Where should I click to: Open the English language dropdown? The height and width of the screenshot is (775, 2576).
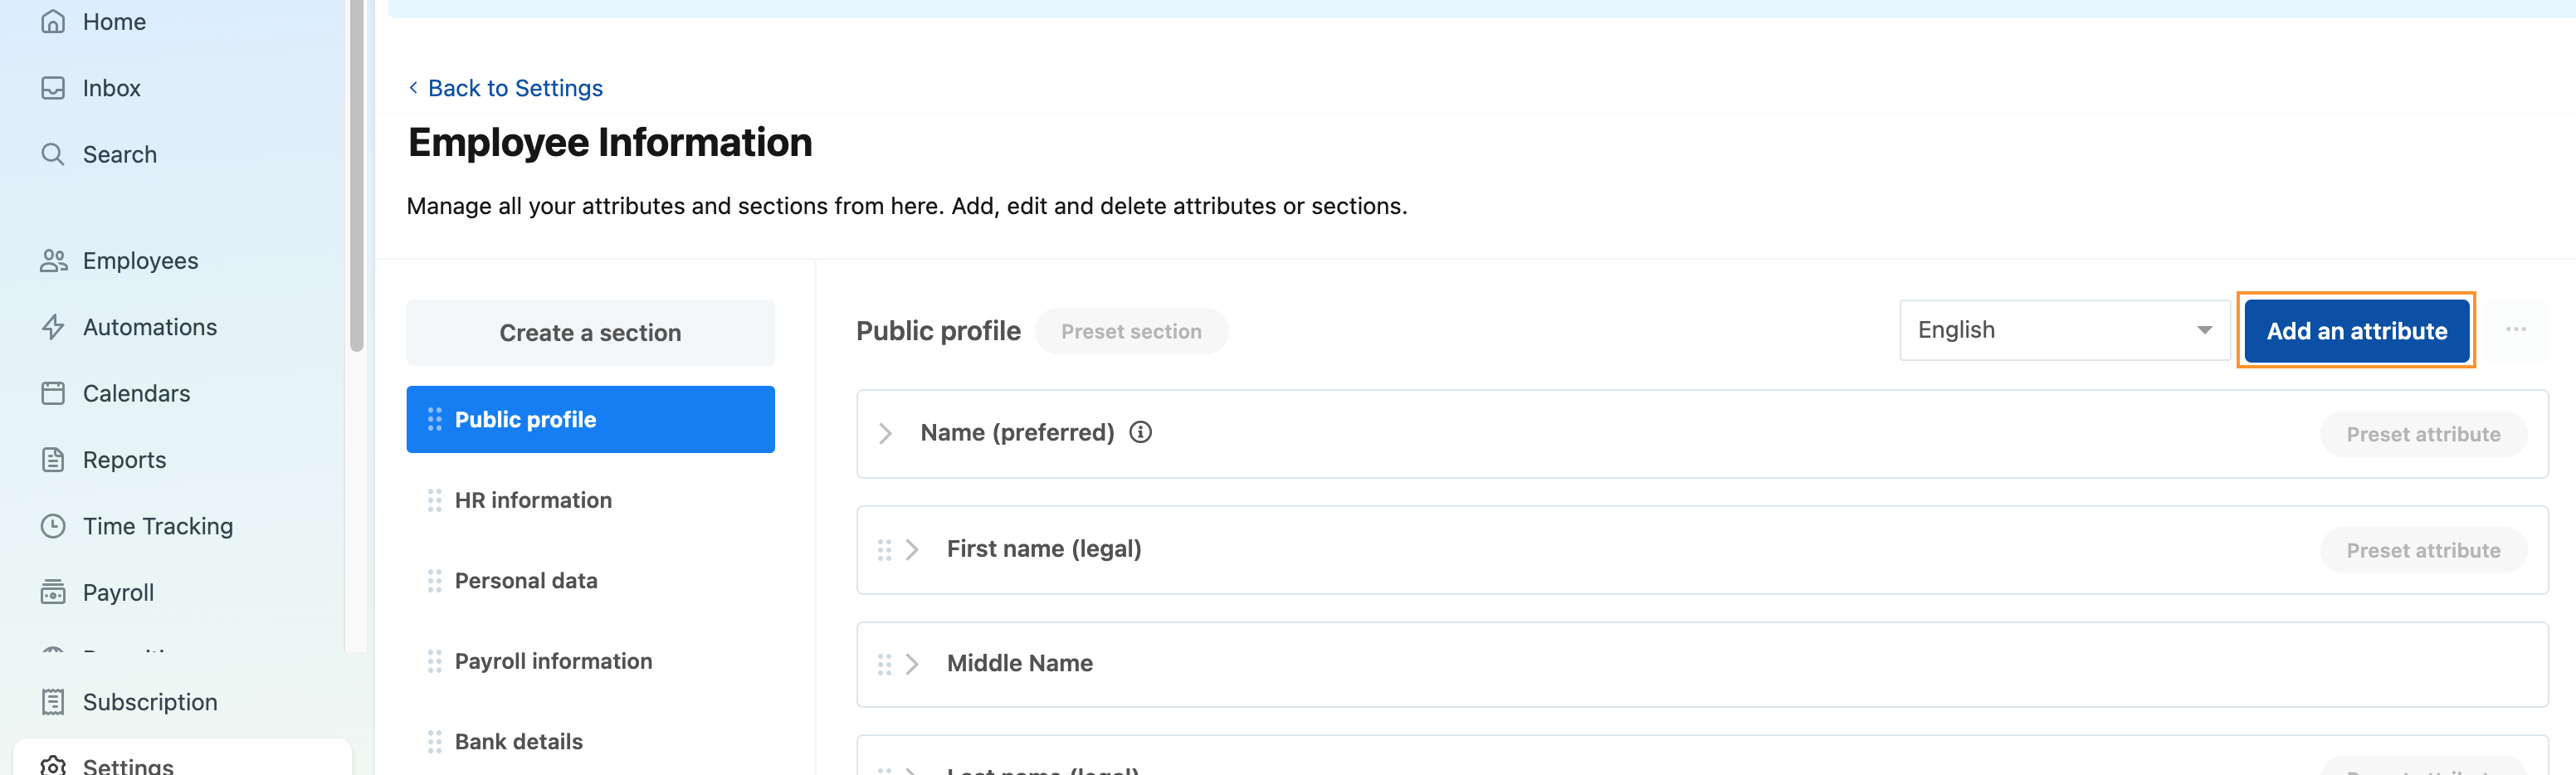click(2064, 330)
